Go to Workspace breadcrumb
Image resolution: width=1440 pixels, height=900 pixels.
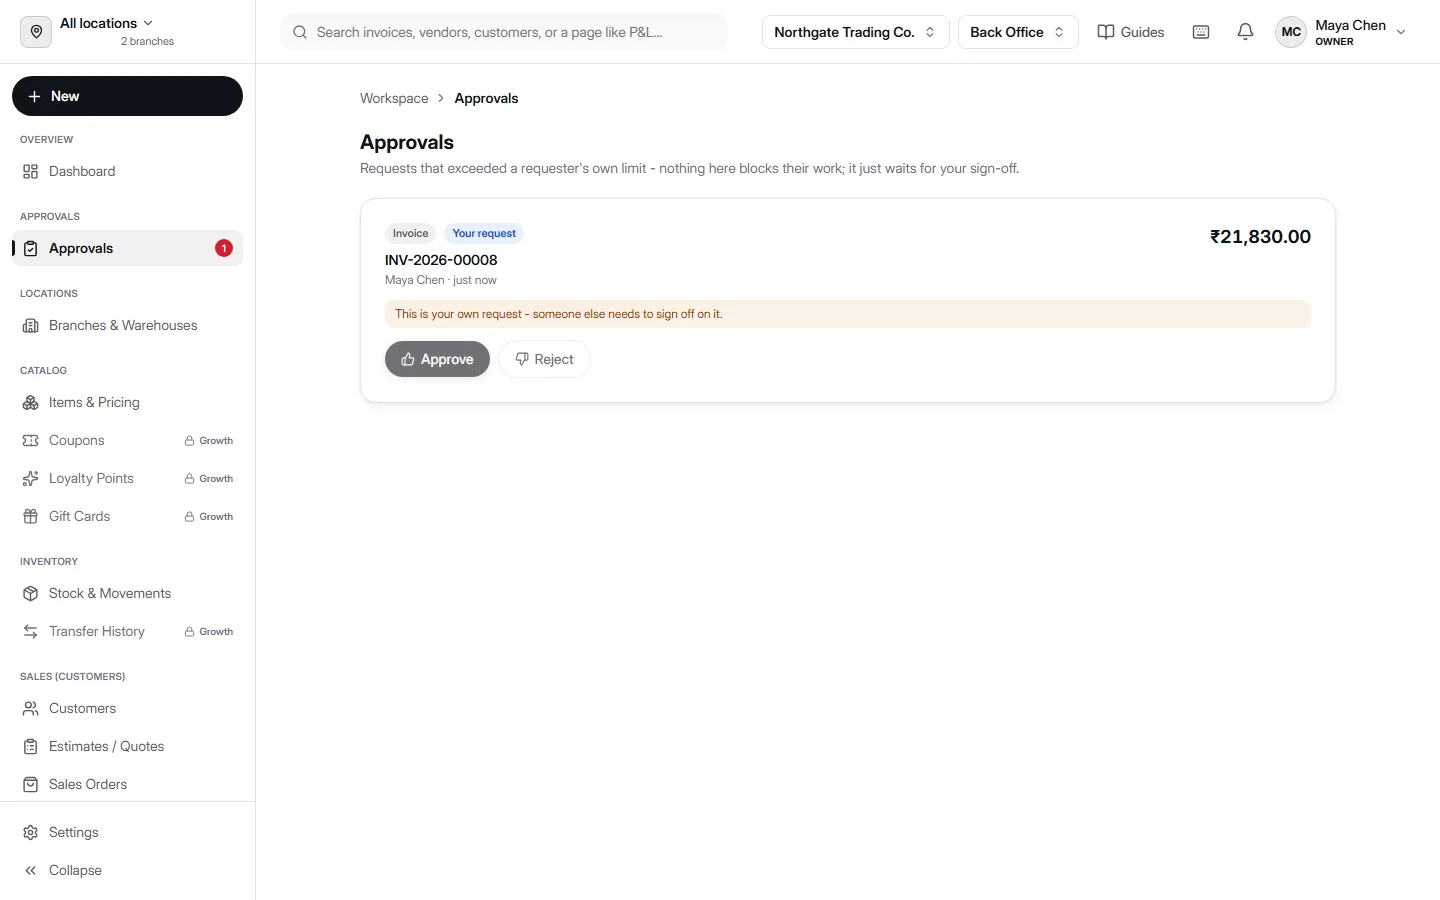394,98
